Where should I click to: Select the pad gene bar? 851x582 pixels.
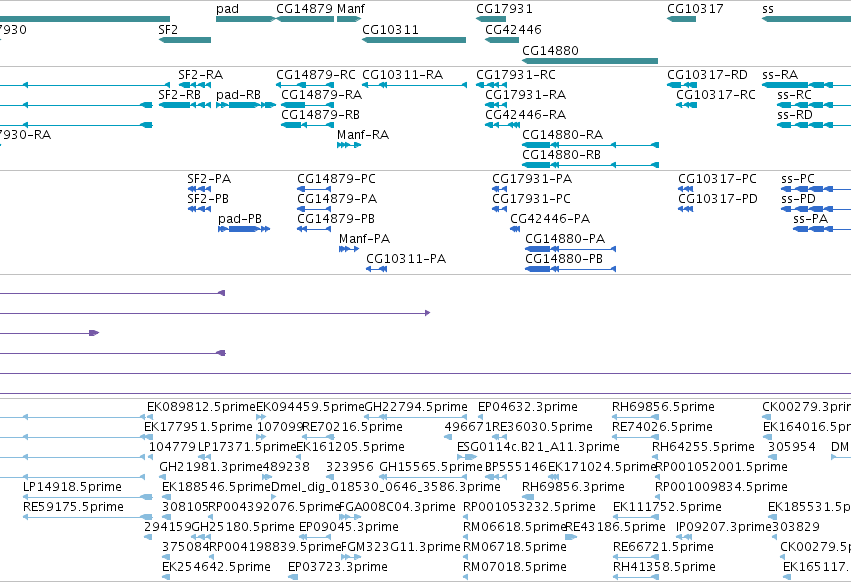tap(245, 19)
